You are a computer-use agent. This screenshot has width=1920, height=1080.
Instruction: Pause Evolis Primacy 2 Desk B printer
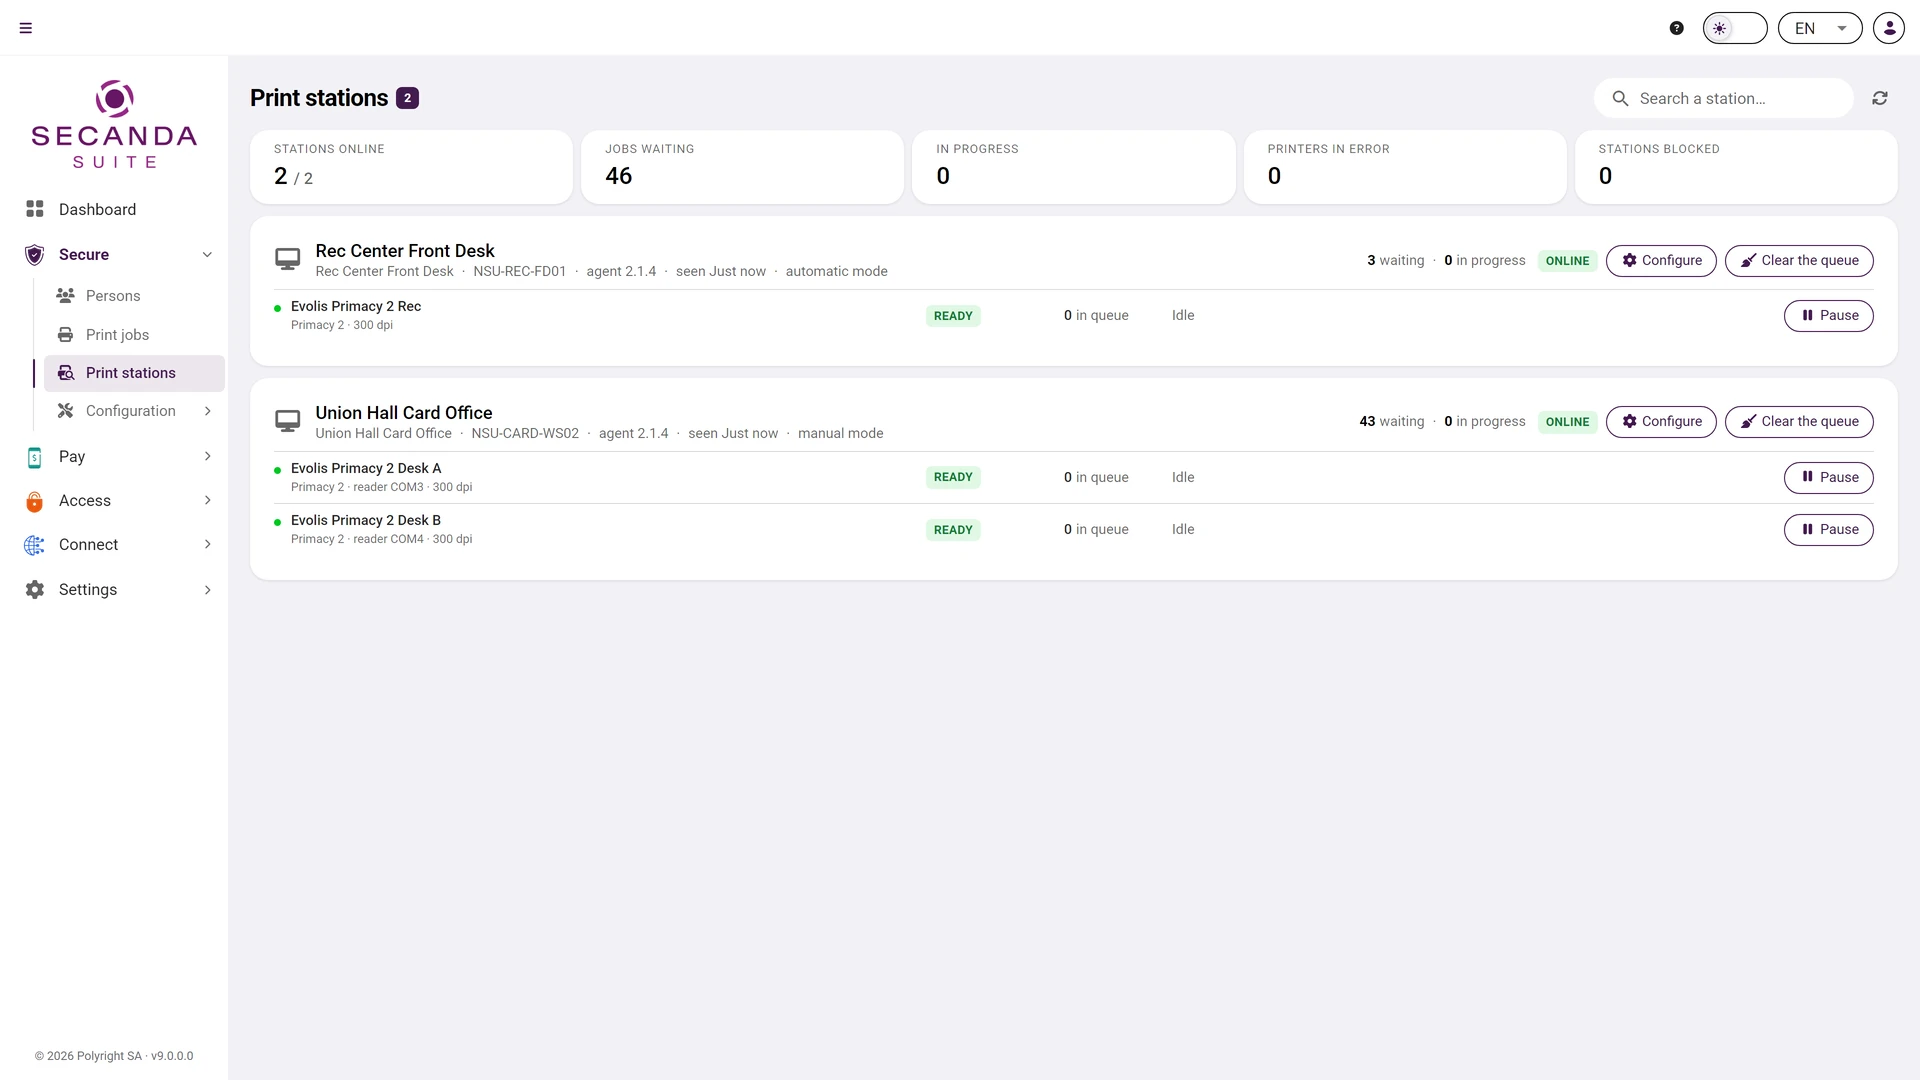pyautogui.click(x=1828, y=530)
